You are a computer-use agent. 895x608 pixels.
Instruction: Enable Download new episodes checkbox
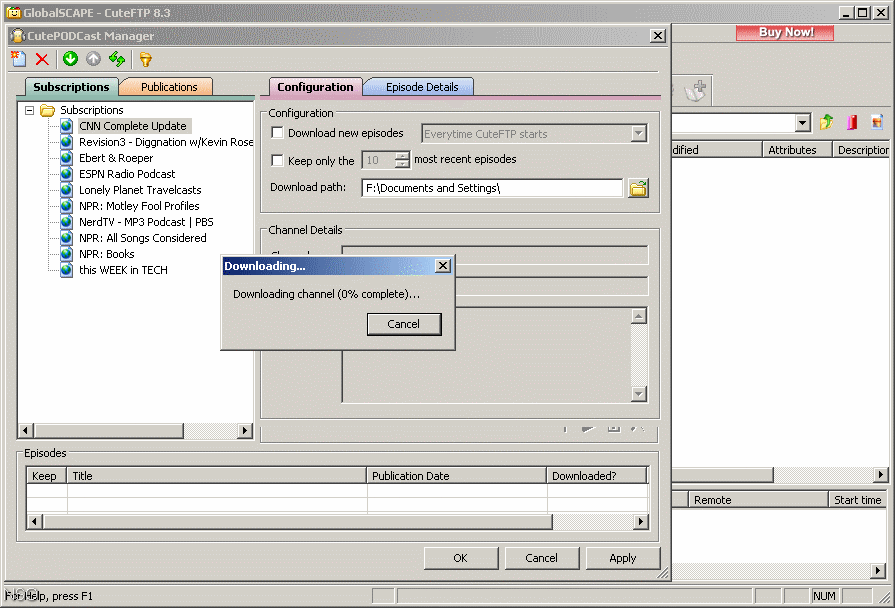277,132
